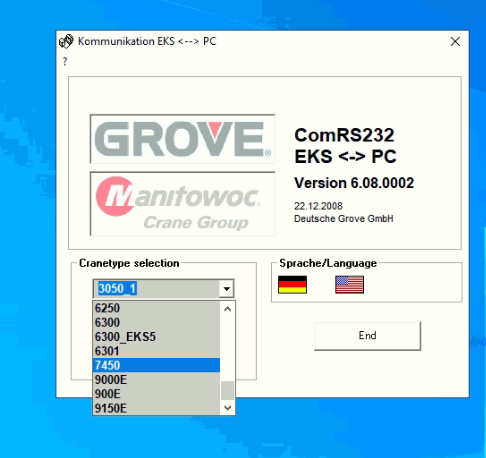486x458 pixels.
Task: Open the ? help menu
Action: pyautogui.click(x=65, y=61)
